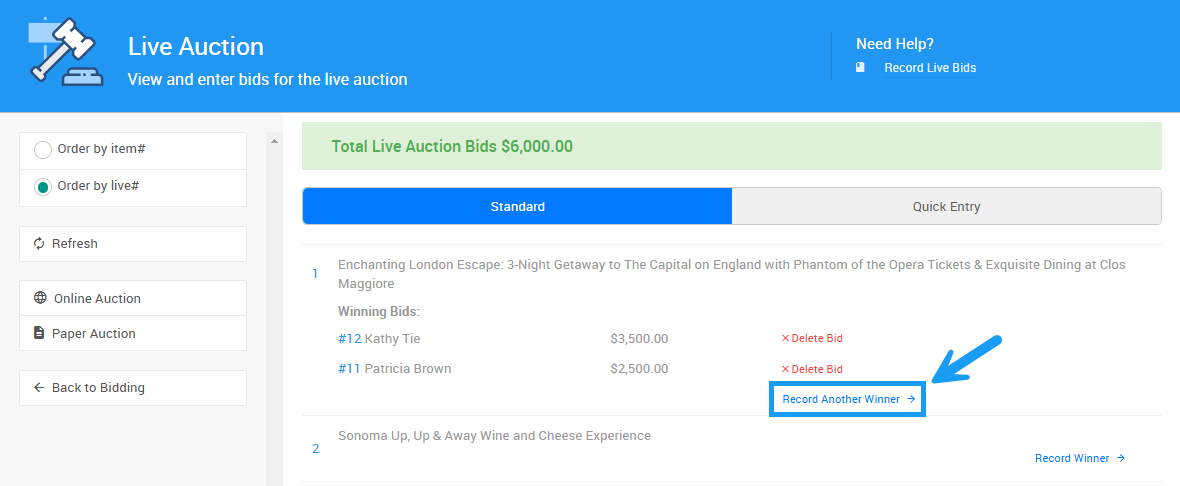Click the red X beside Patricia Brown's bid
Viewport: 1180px width, 486px height.
point(785,369)
